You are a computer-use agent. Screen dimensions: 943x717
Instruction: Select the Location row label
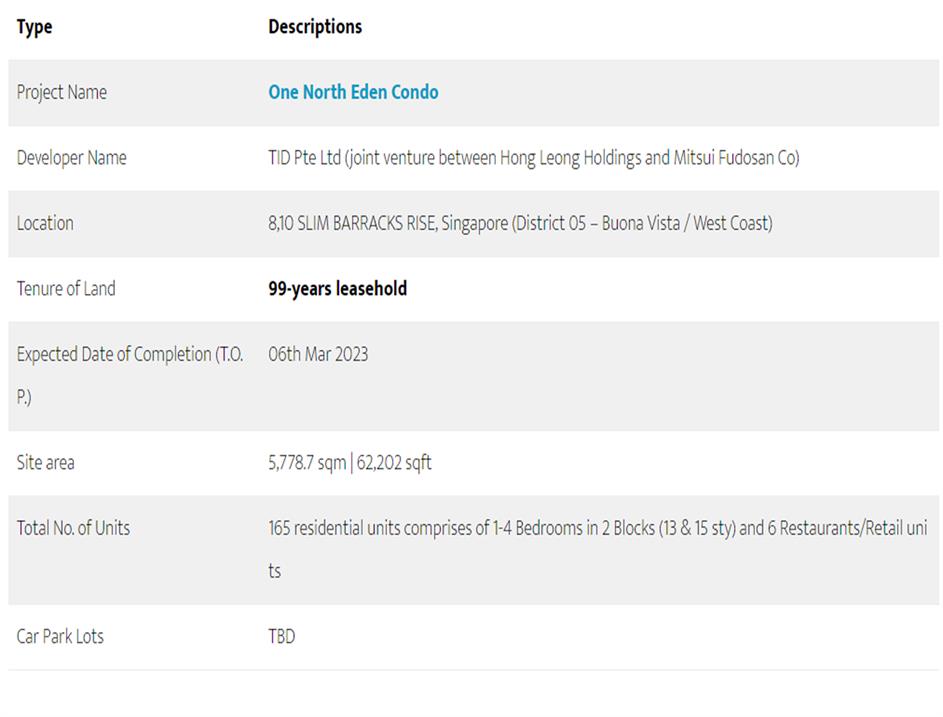click(45, 223)
